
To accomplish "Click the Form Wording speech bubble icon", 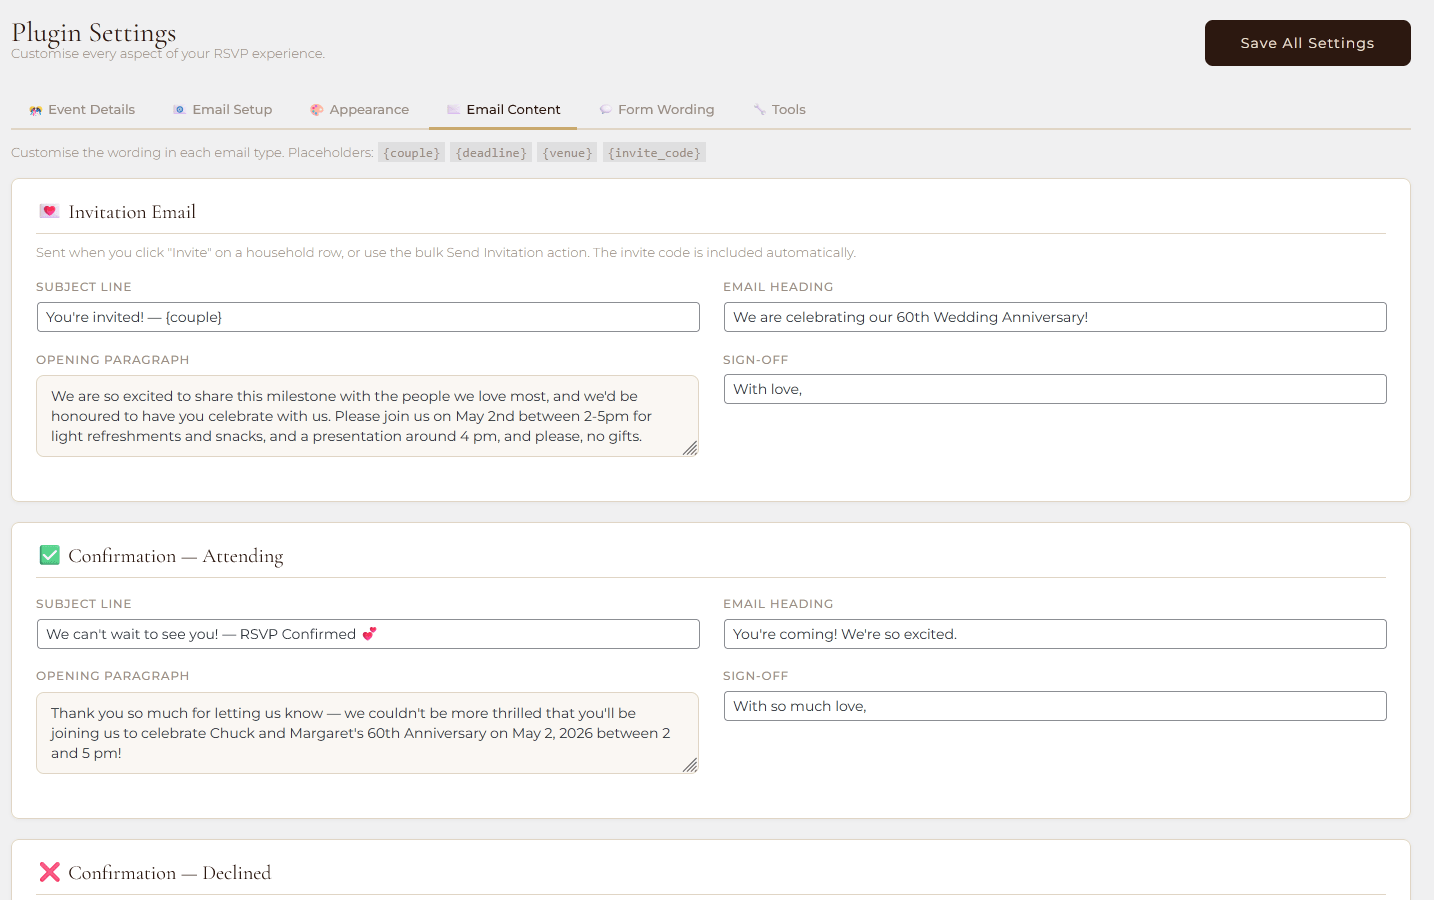I will pos(605,110).
